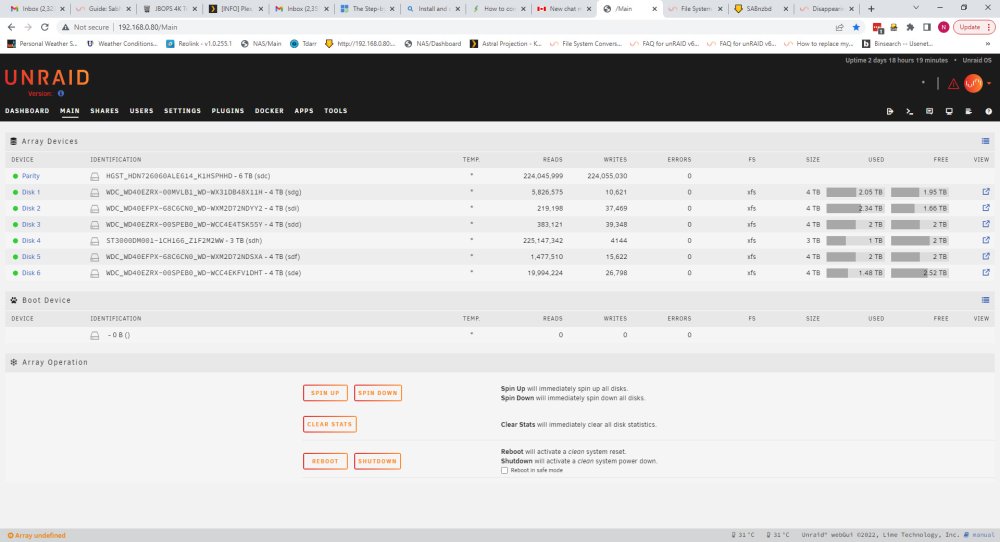Click the uptime text in header
Screen dimensions: 1000x542
click(x=897, y=61)
